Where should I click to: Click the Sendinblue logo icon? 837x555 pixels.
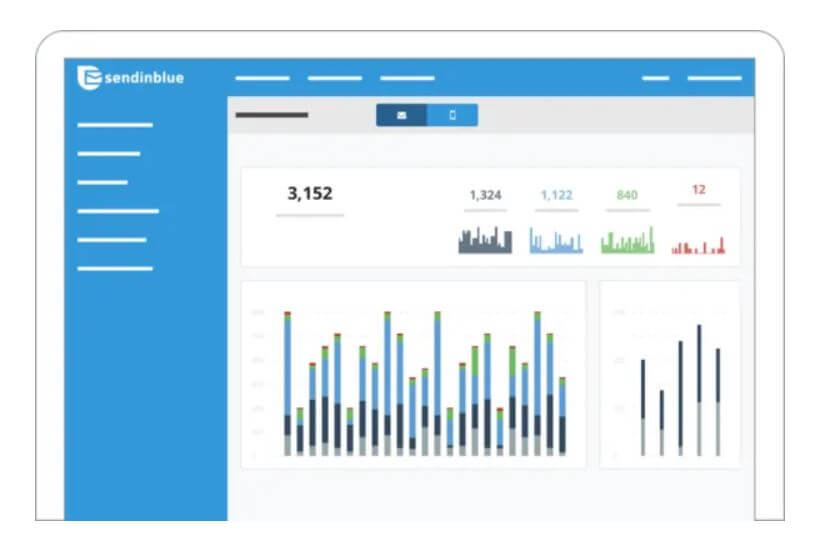pos(89,78)
